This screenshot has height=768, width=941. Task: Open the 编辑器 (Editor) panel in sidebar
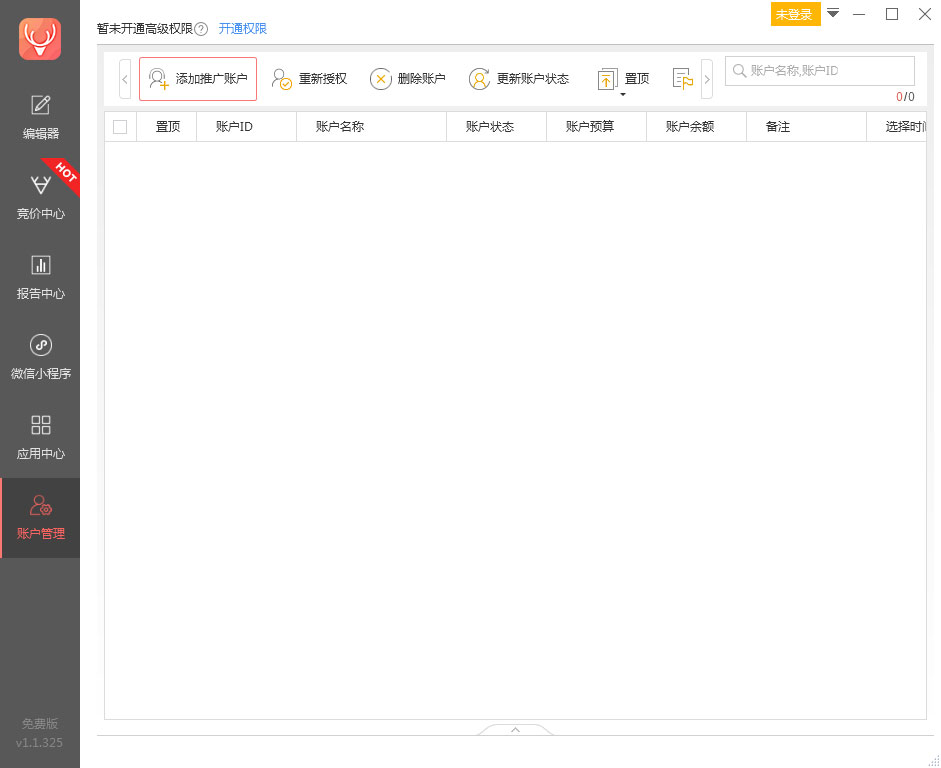[x=40, y=113]
